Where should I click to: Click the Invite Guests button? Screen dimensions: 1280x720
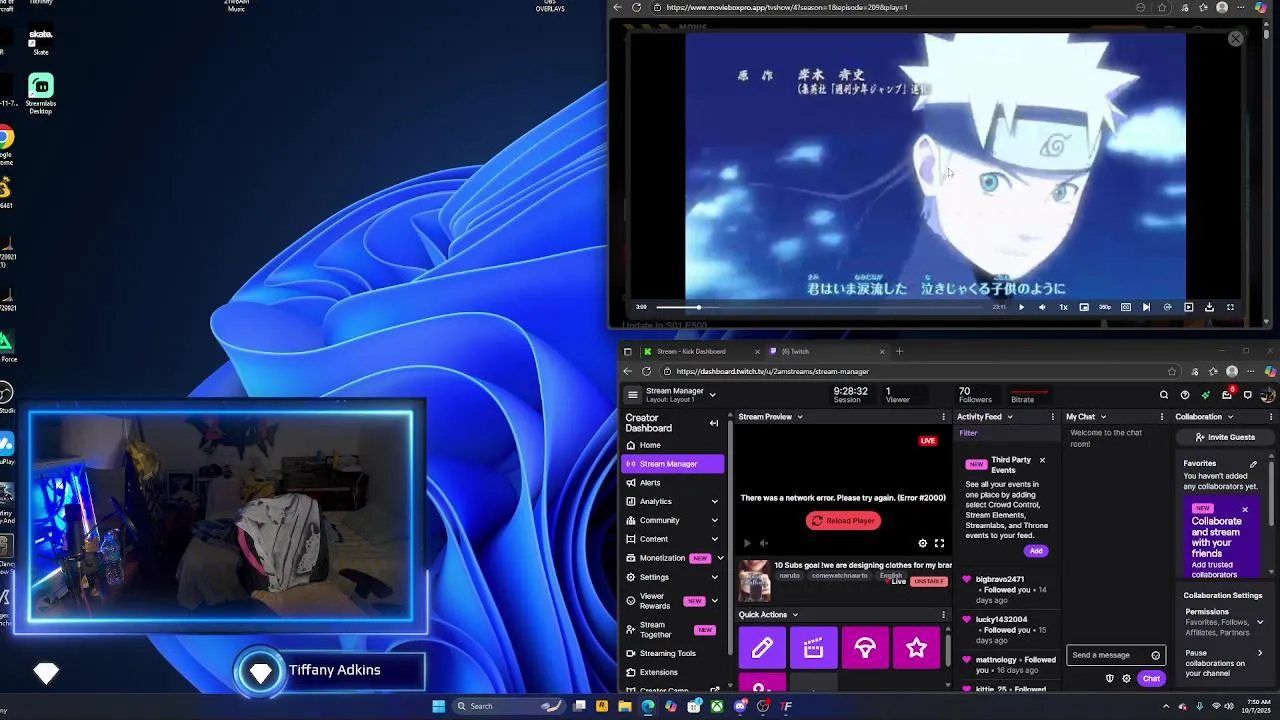(1225, 437)
